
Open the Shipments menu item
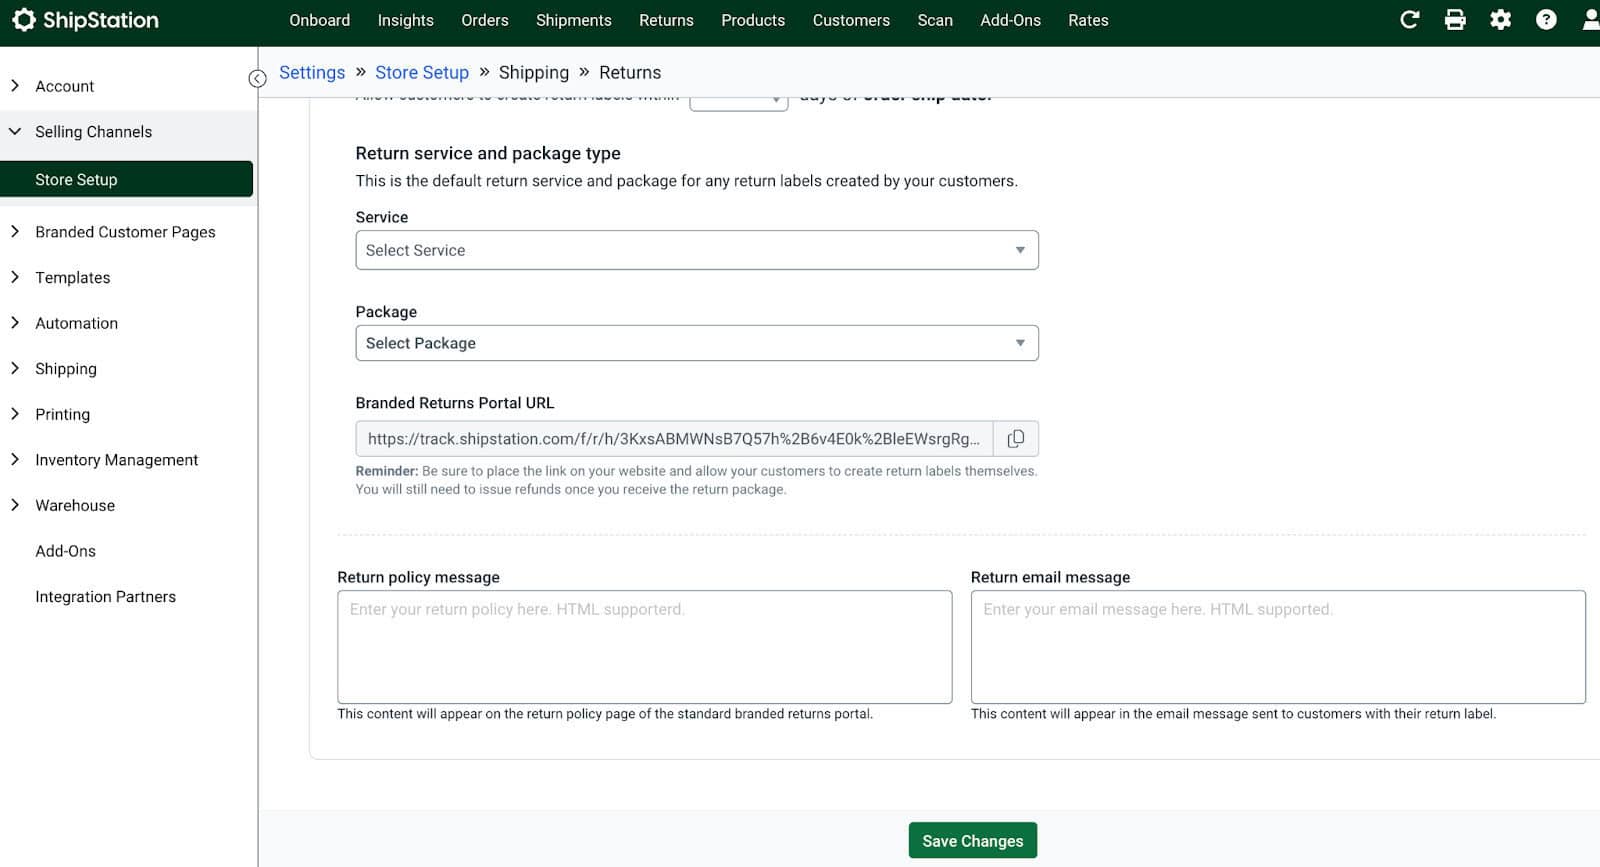pyautogui.click(x=573, y=20)
